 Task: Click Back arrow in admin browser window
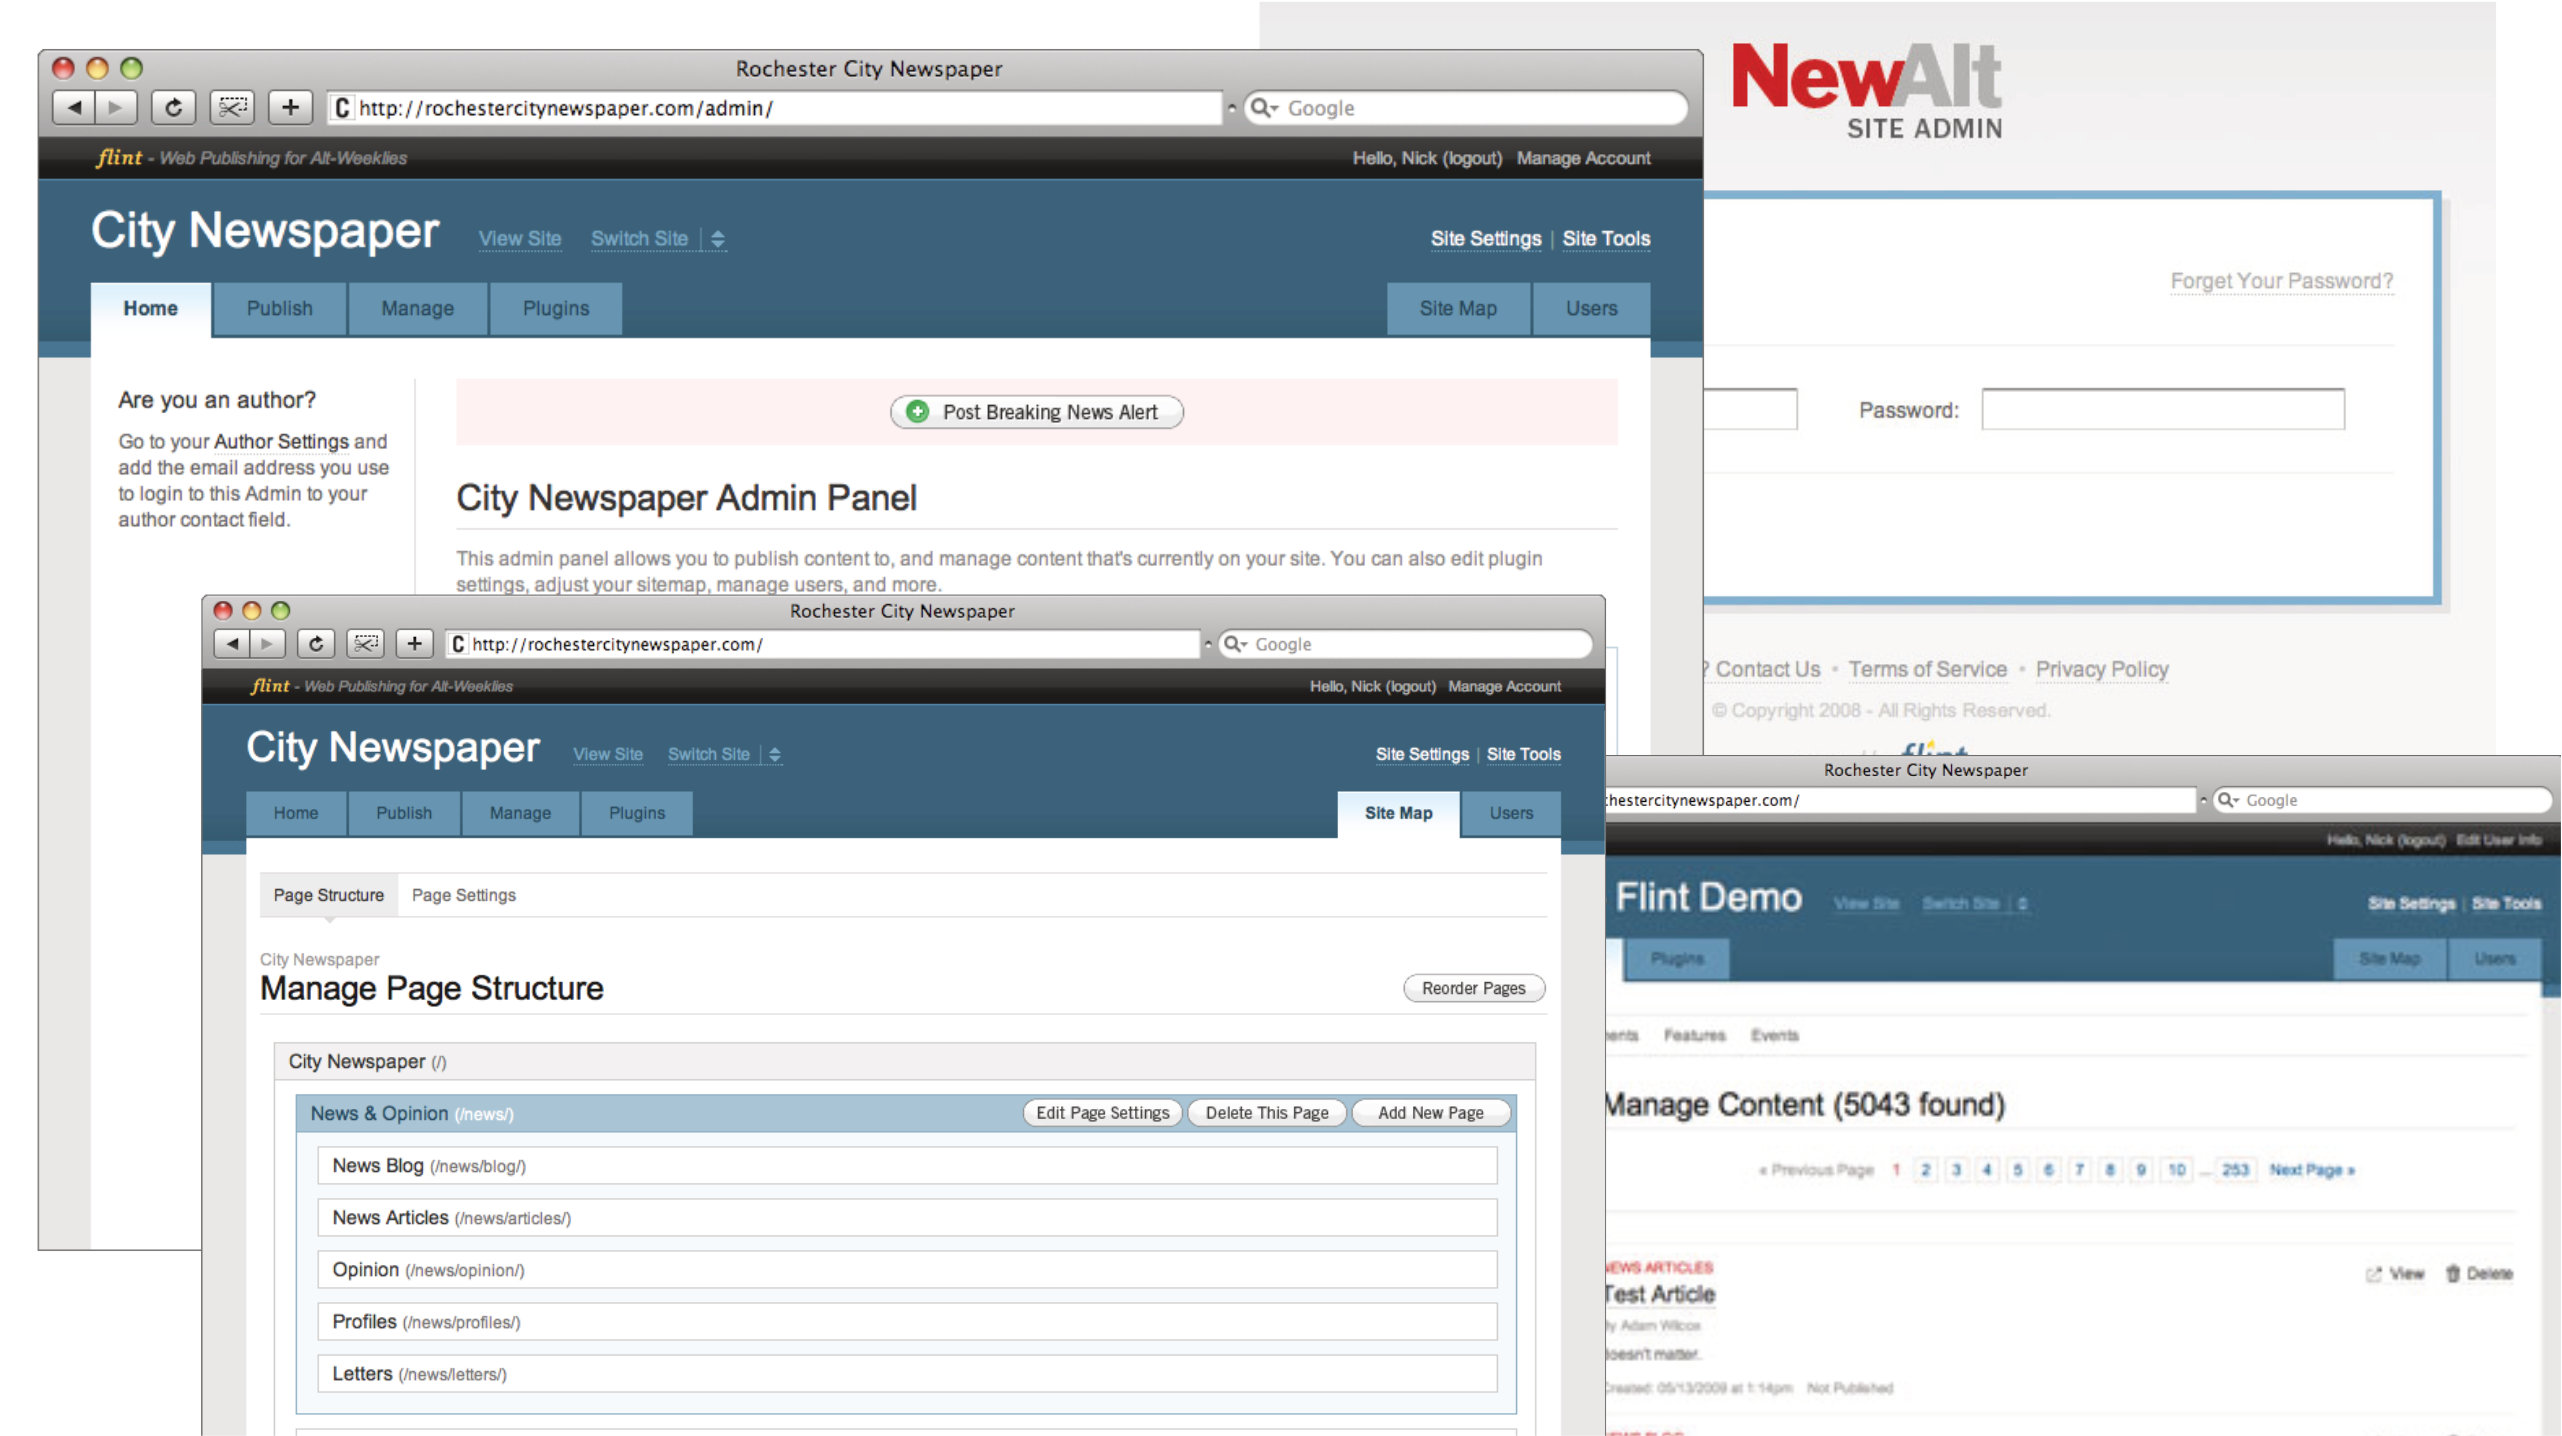pyautogui.click(x=73, y=107)
